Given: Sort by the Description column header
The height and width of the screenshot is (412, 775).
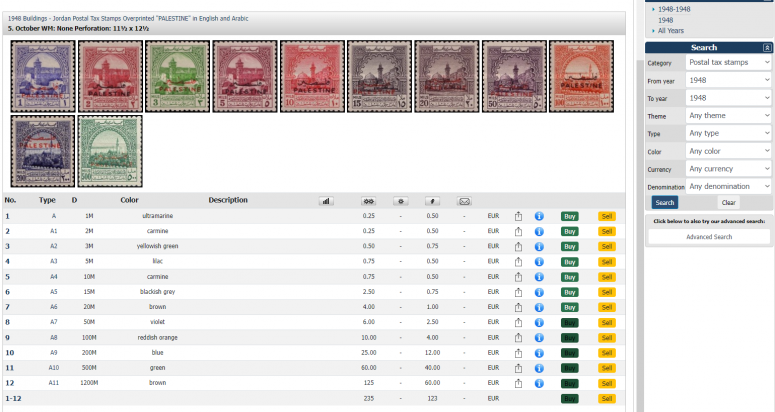Looking at the screenshot, I should pos(228,200).
